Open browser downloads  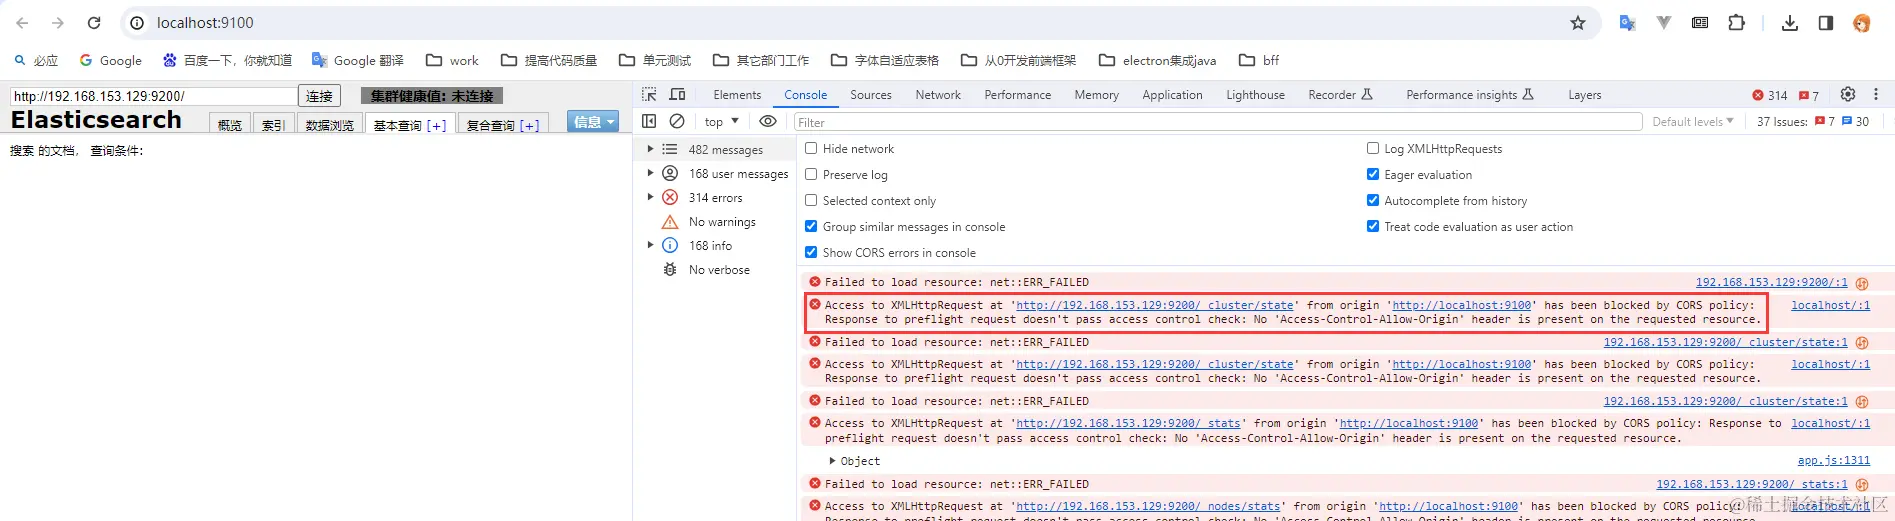(x=1790, y=22)
